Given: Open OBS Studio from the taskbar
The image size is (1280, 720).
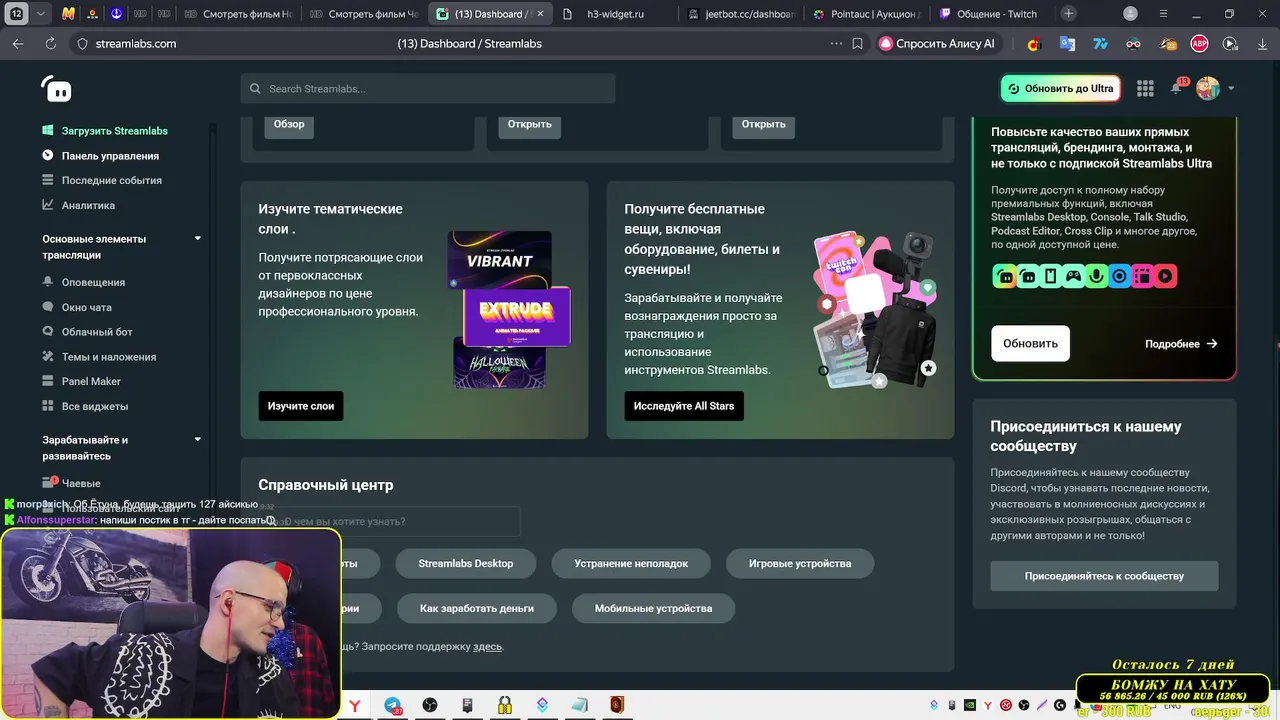Looking at the screenshot, I should coord(430,706).
